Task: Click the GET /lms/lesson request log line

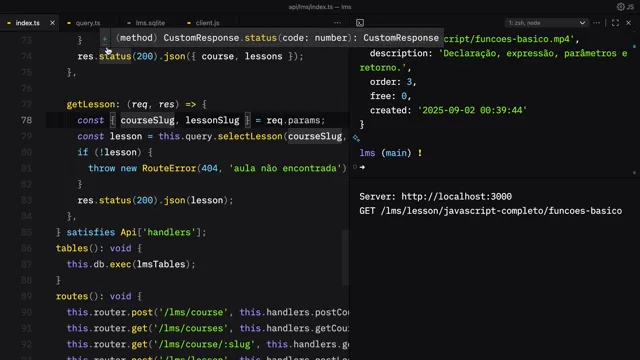Action: (x=491, y=211)
